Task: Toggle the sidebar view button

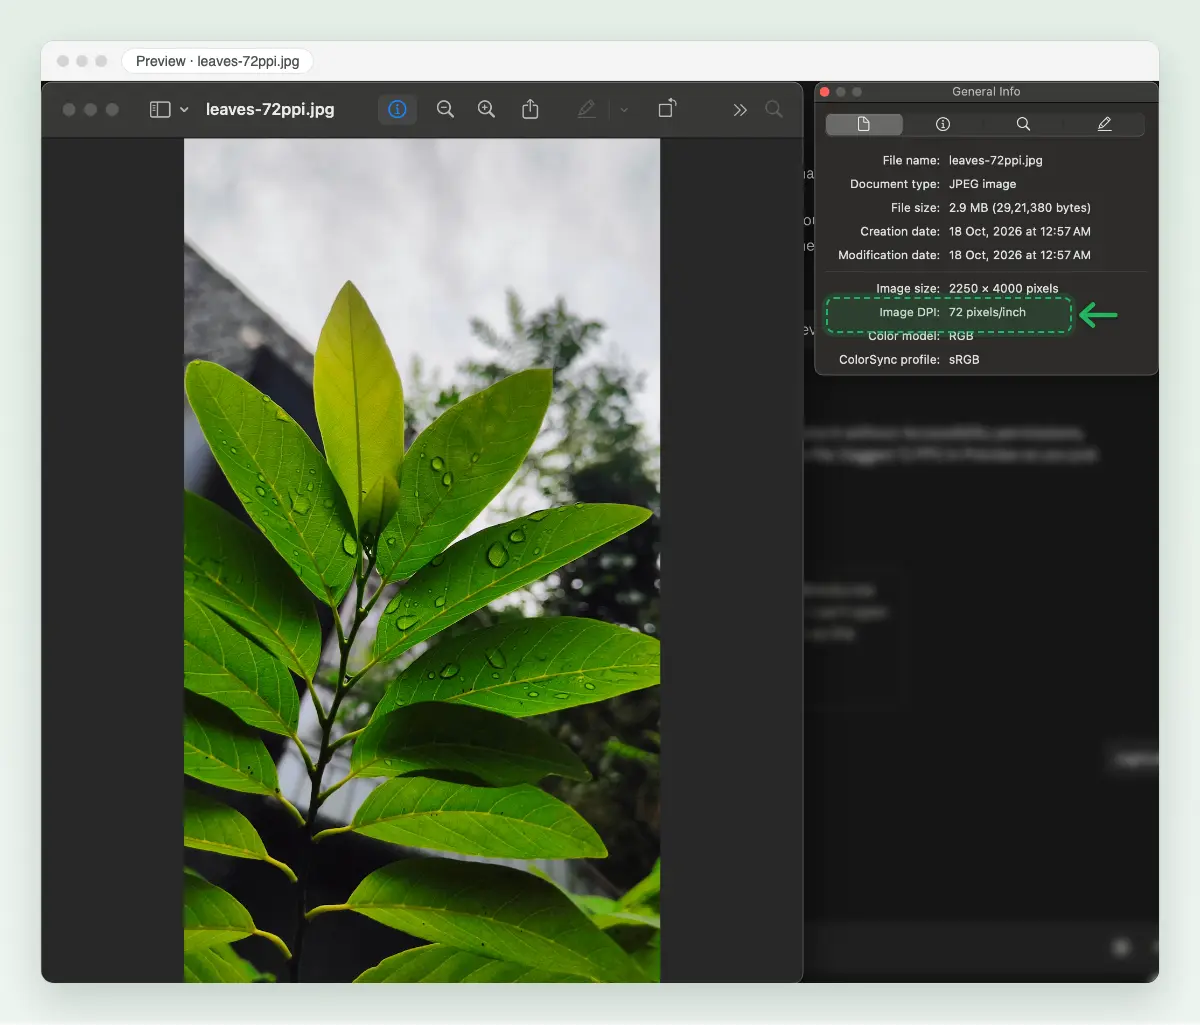Action: click(x=160, y=110)
